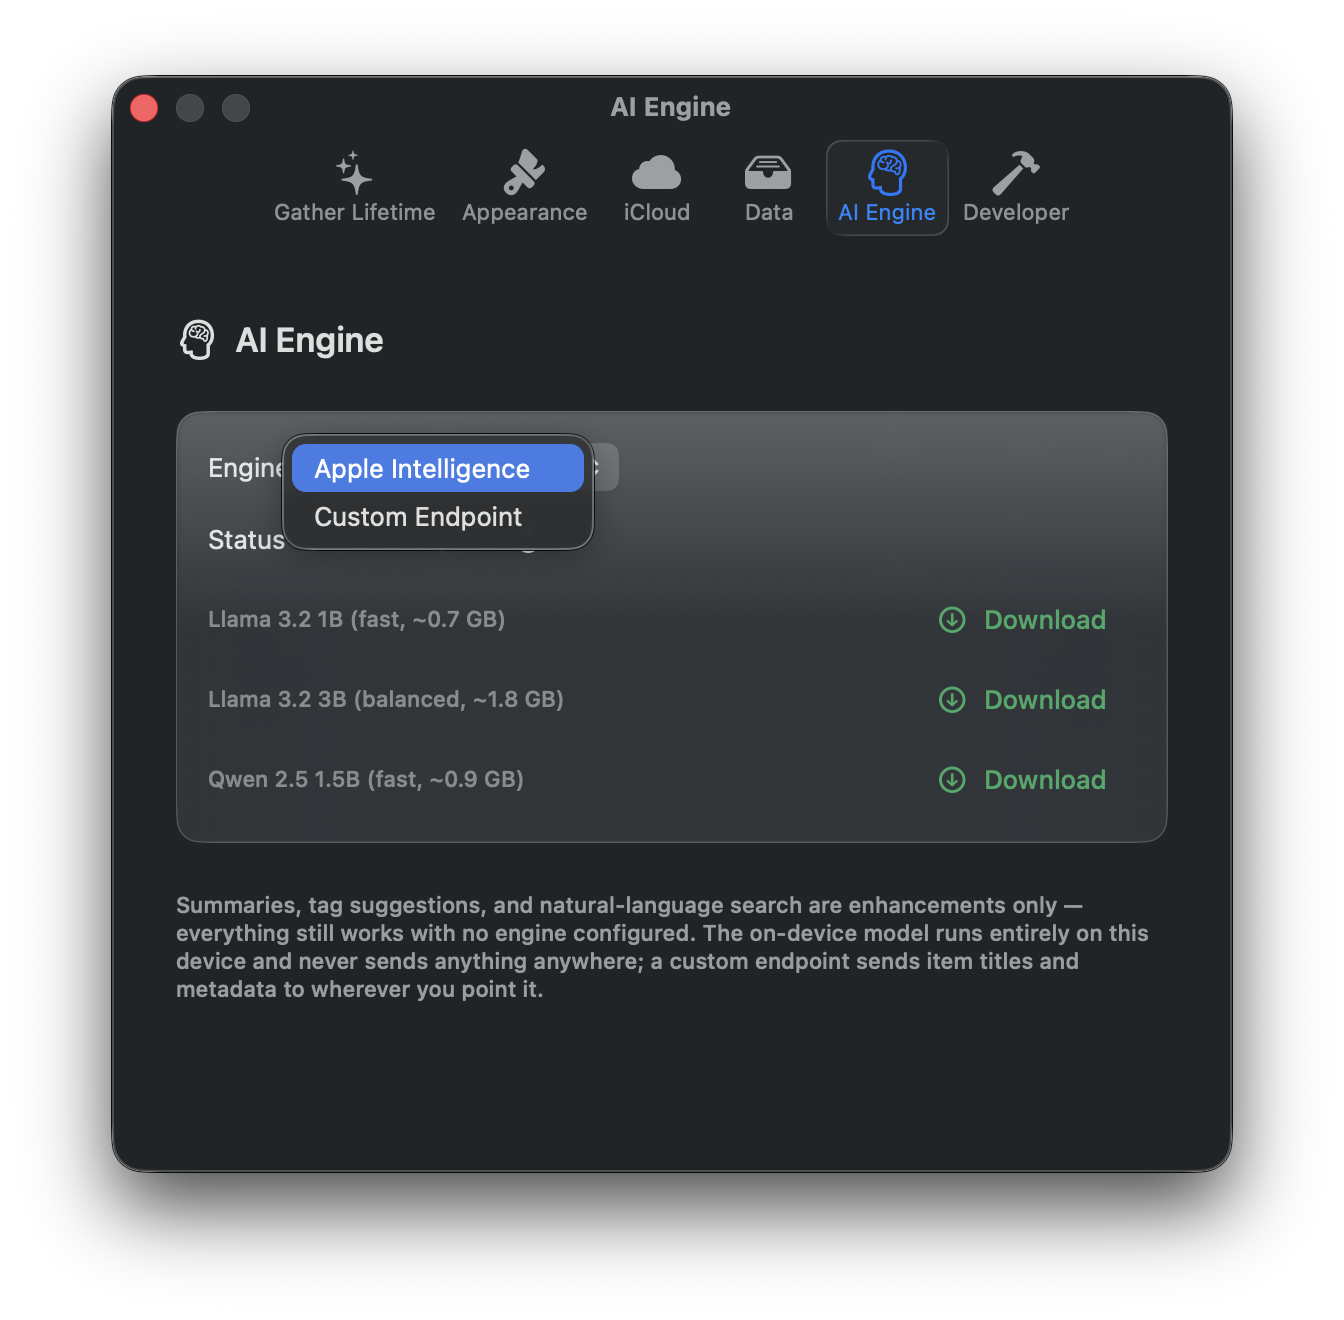This screenshot has width=1344, height=1320.
Task: Switch to the Data tab label
Action: 769,212
